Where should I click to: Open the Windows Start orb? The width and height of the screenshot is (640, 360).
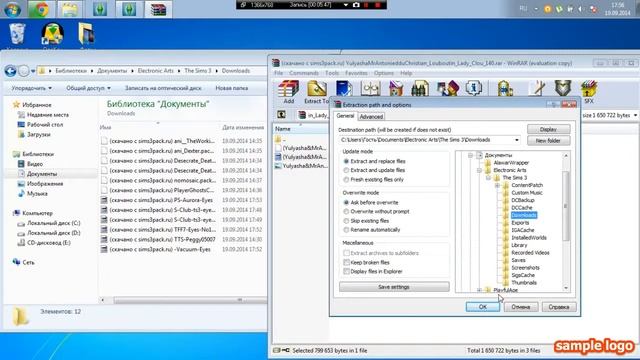pos(12,9)
